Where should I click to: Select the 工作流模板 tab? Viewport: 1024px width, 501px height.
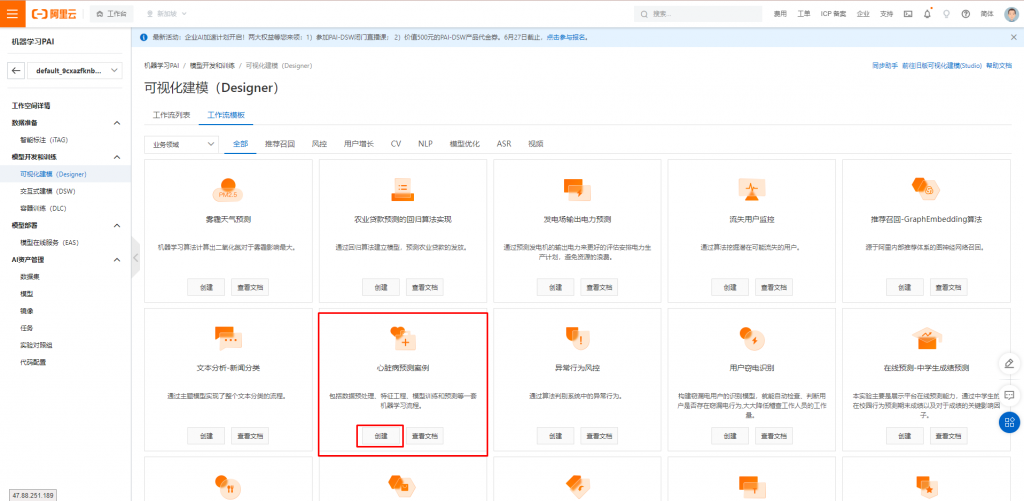226,115
